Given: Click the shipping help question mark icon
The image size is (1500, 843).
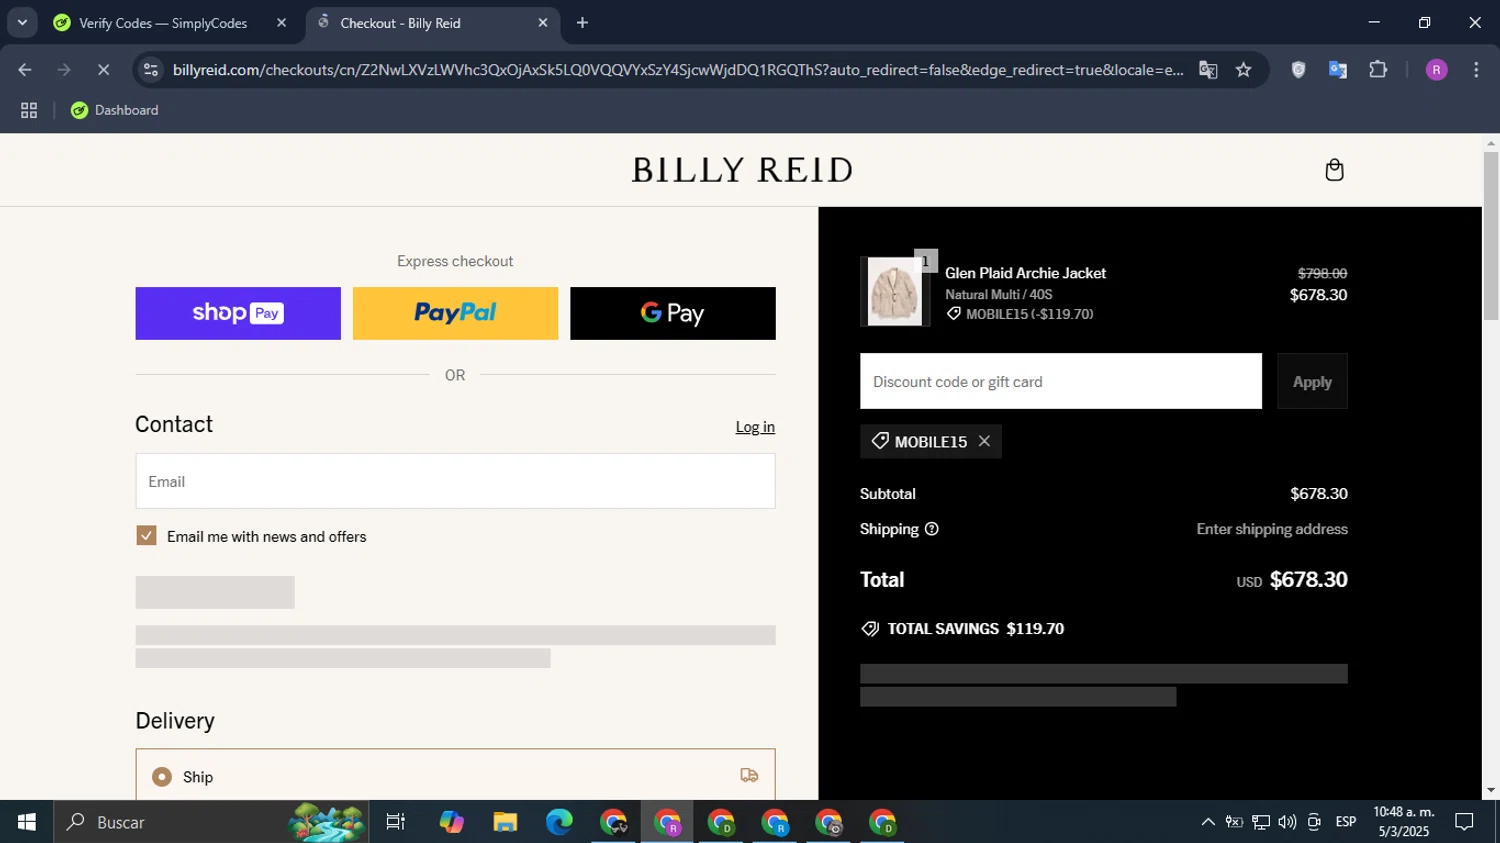Looking at the screenshot, I should [931, 529].
